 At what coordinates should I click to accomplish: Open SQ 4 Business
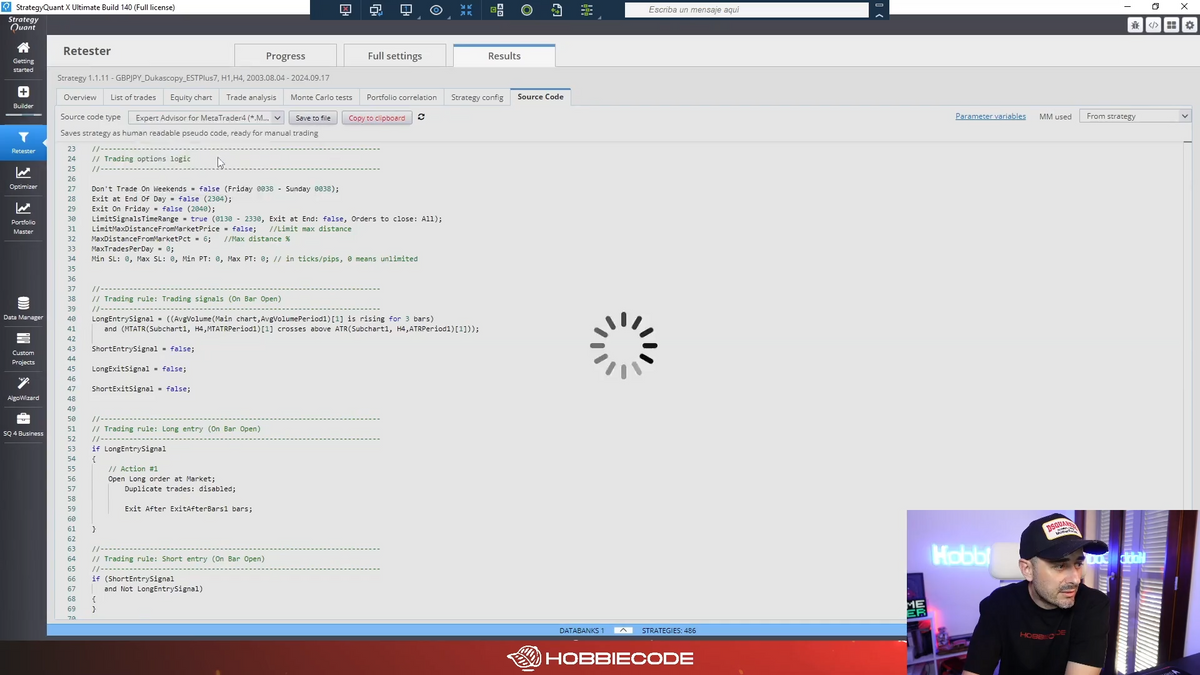click(x=23, y=425)
